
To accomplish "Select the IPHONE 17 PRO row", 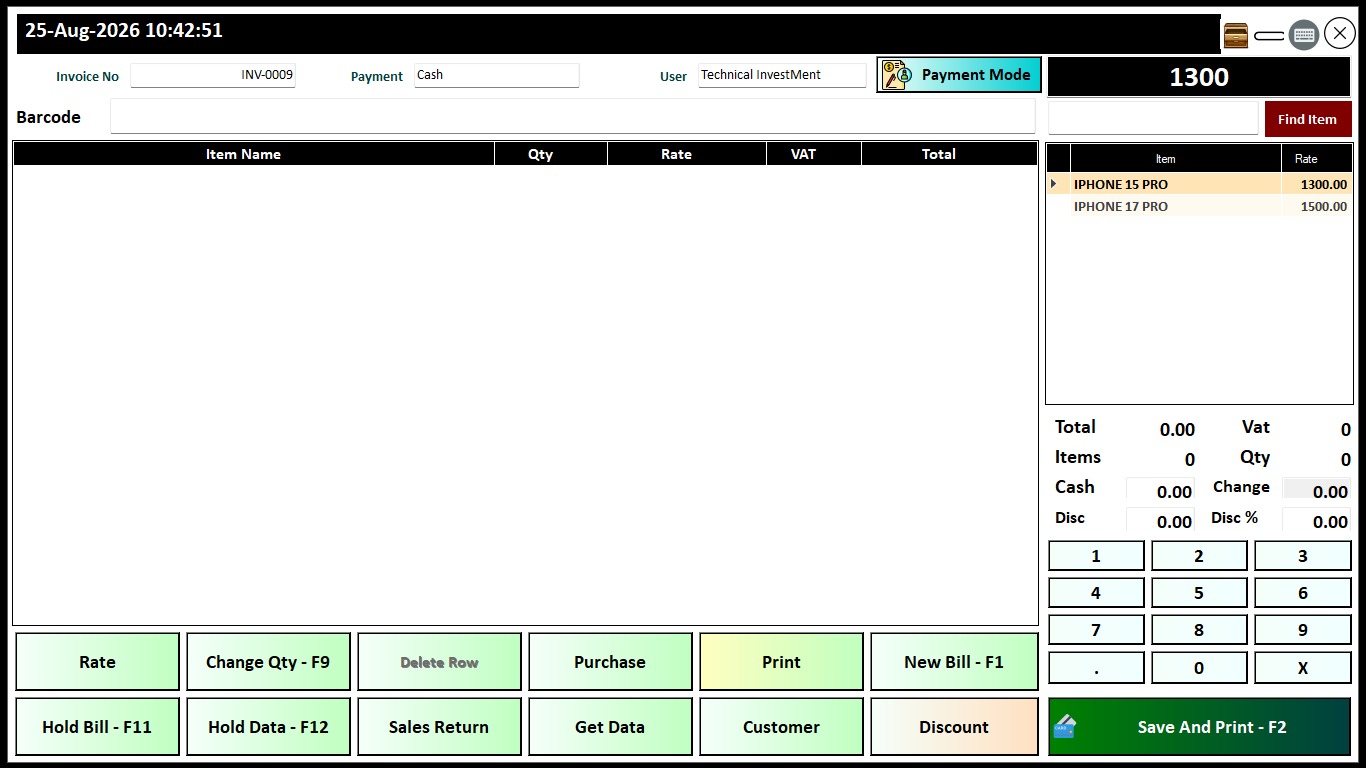I will 1199,206.
